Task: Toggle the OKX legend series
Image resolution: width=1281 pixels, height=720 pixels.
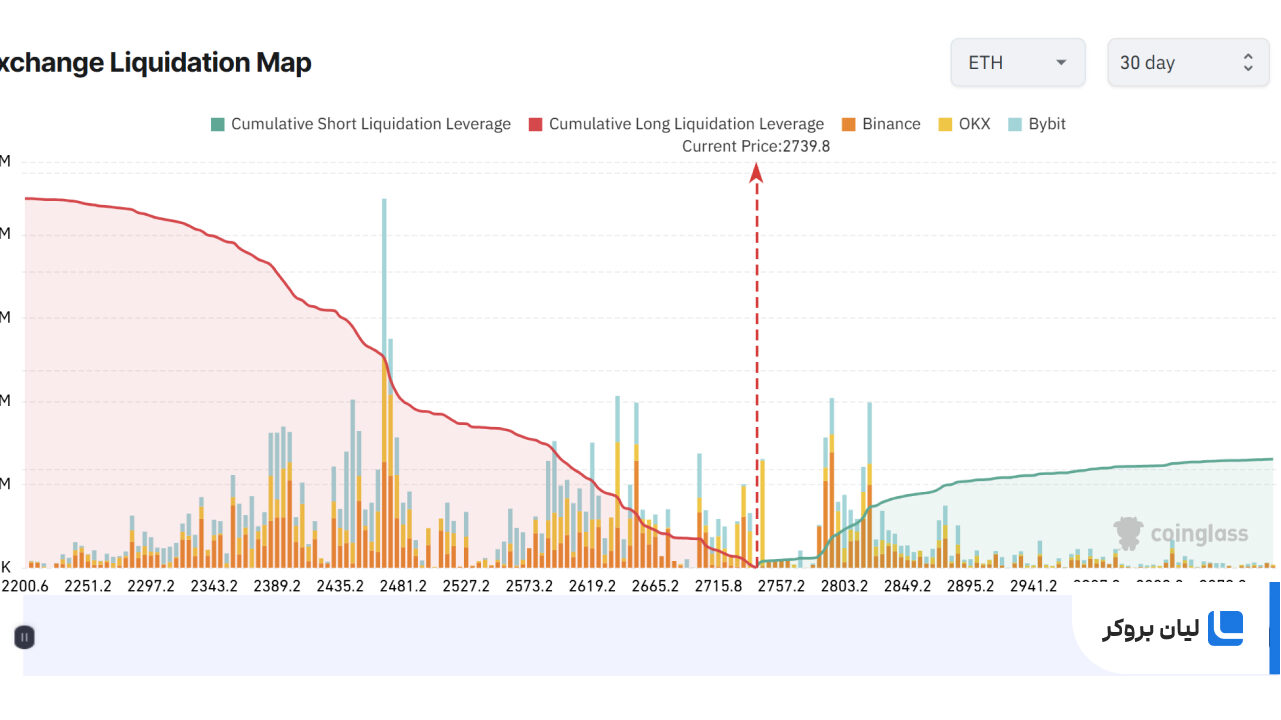Action: [964, 124]
